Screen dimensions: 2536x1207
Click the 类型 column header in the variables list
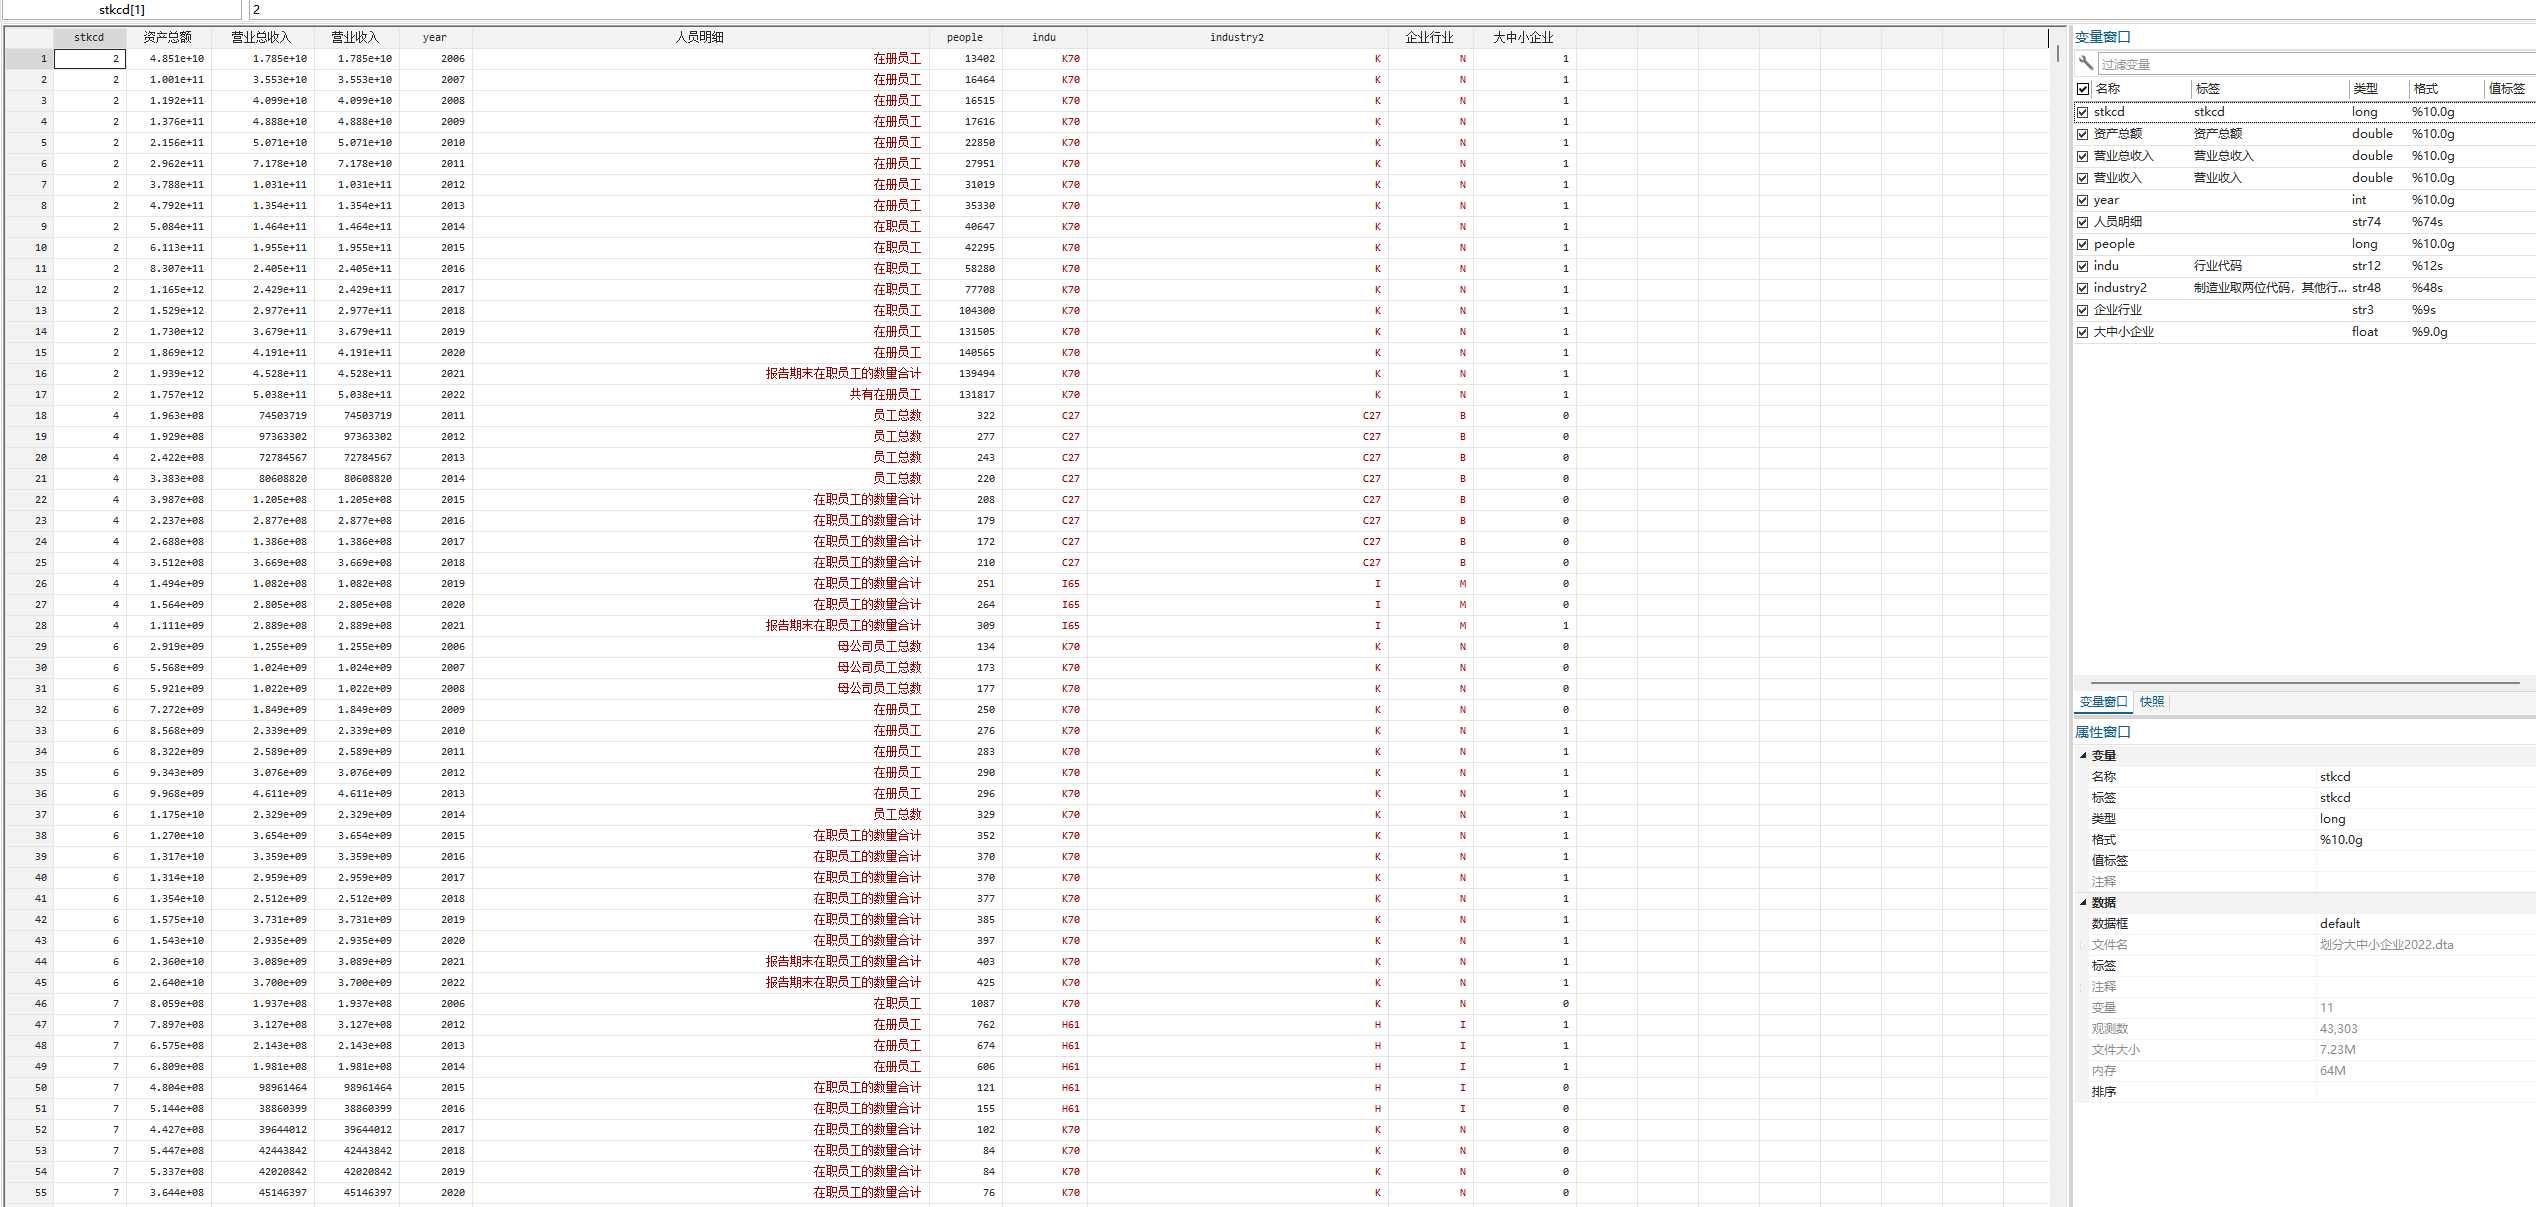pos(2365,89)
